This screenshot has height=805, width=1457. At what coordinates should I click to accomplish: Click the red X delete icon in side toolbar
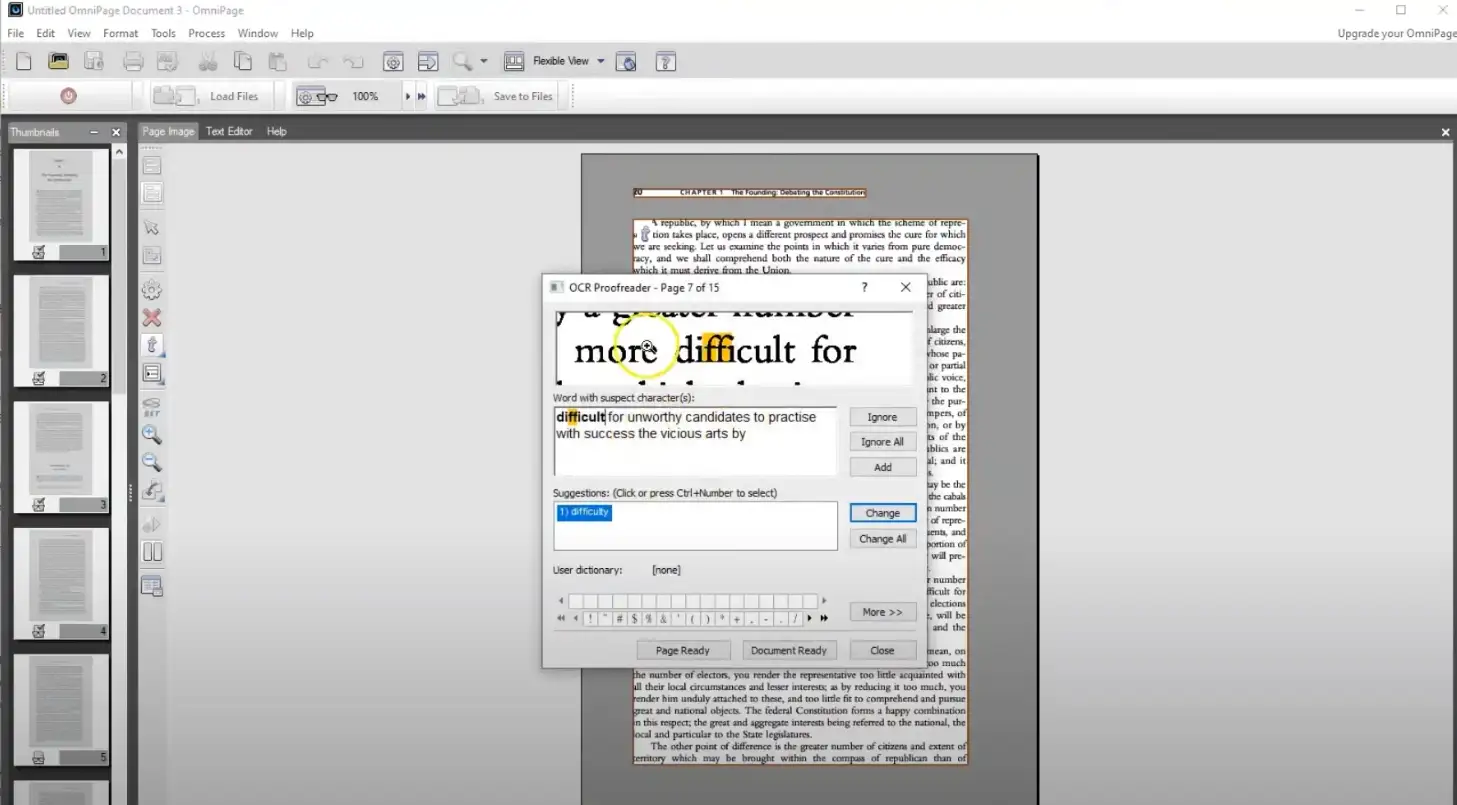tap(152, 318)
